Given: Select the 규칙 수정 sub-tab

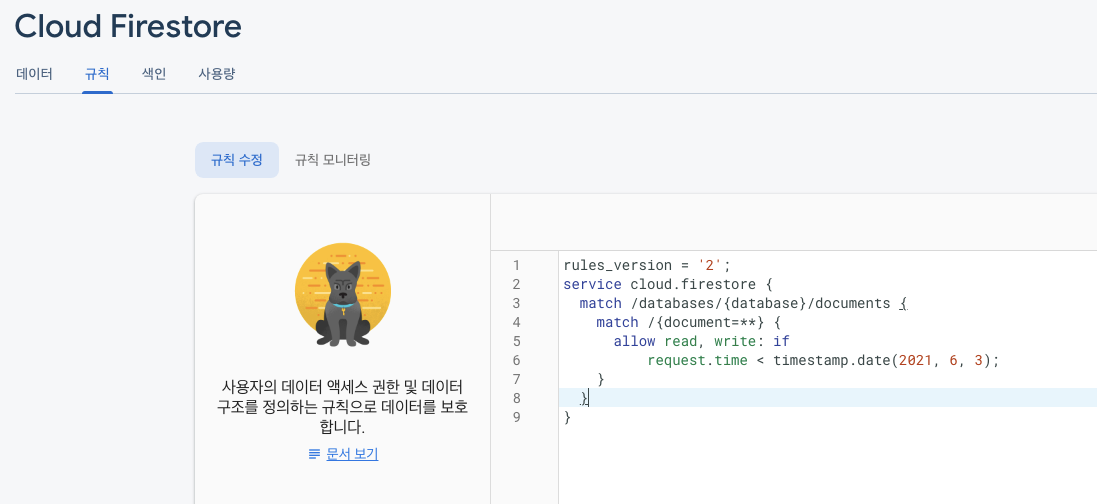Looking at the screenshot, I should 236,160.
